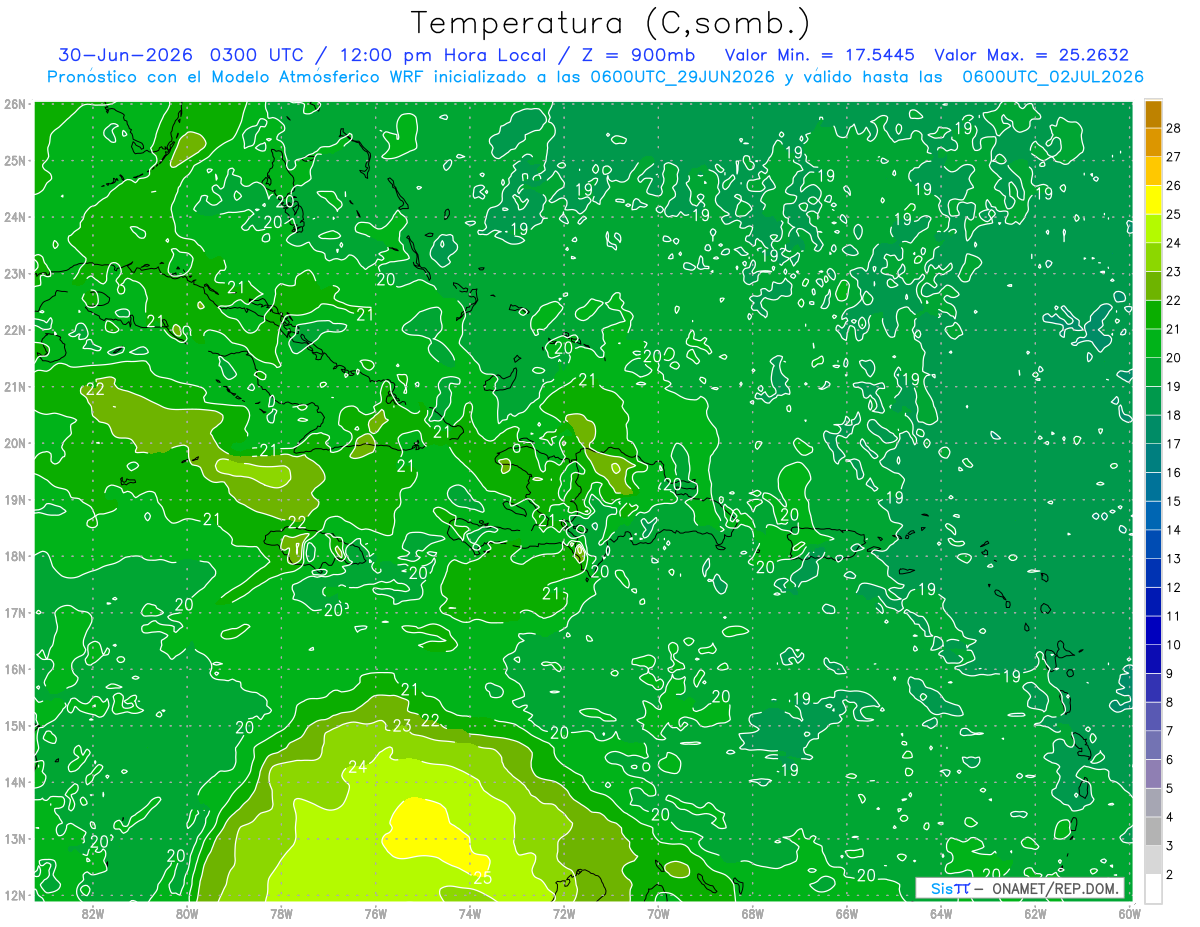
Task: Click latitude axis label '19N'
Action: tap(14, 499)
